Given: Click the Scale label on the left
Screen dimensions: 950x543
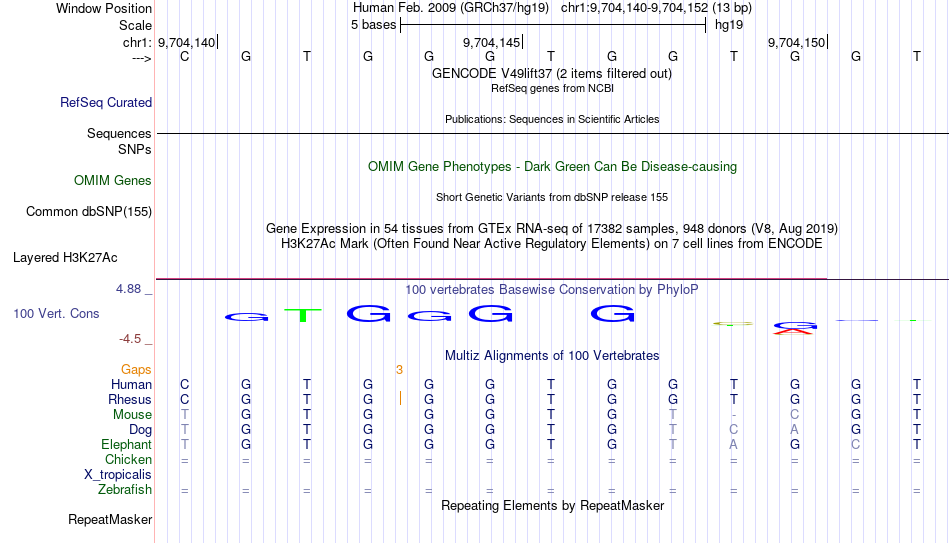Looking at the screenshot, I should 136,25.
